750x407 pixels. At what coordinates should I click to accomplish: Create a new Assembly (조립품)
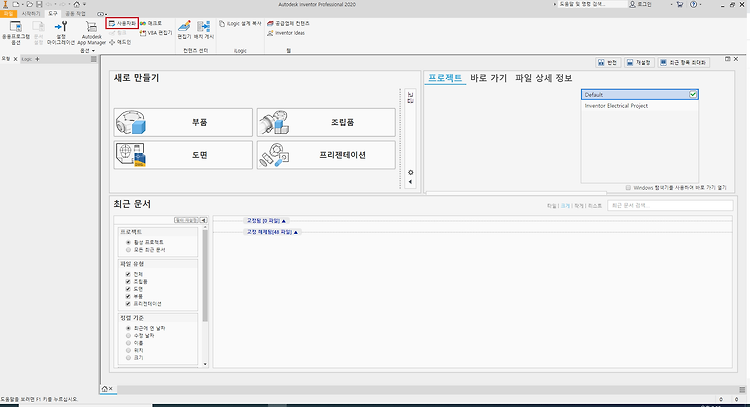326,122
